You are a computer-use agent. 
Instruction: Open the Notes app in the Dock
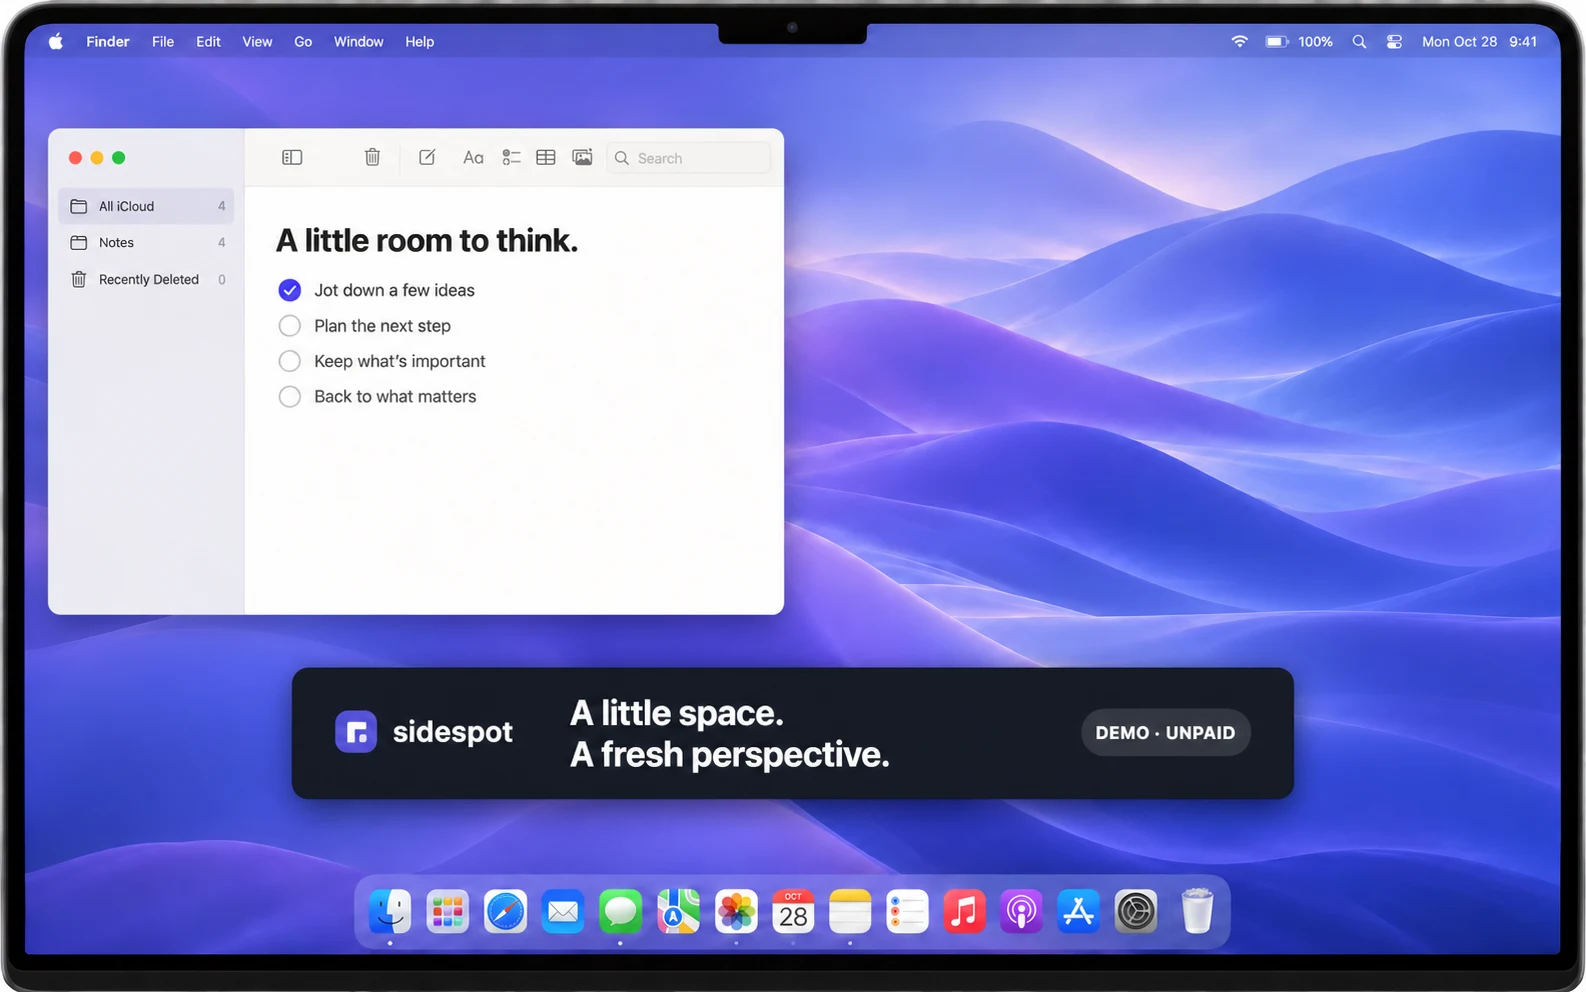850,911
